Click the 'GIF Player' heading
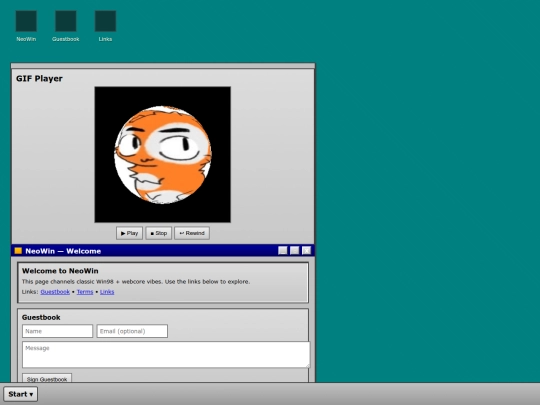 39,79
